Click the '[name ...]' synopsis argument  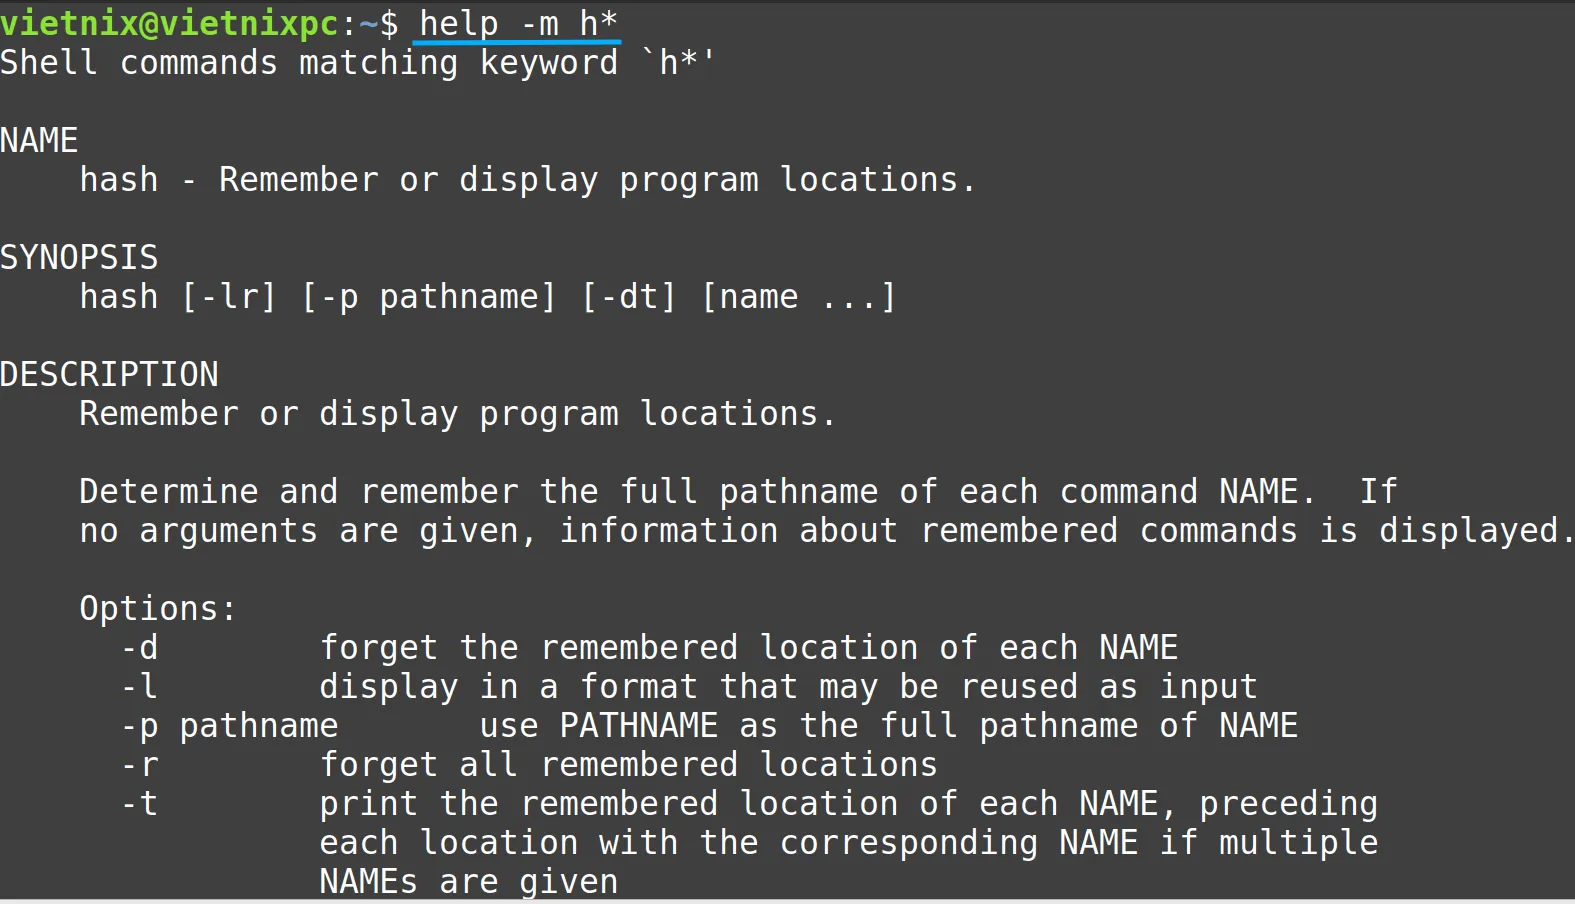pos(799,297)
